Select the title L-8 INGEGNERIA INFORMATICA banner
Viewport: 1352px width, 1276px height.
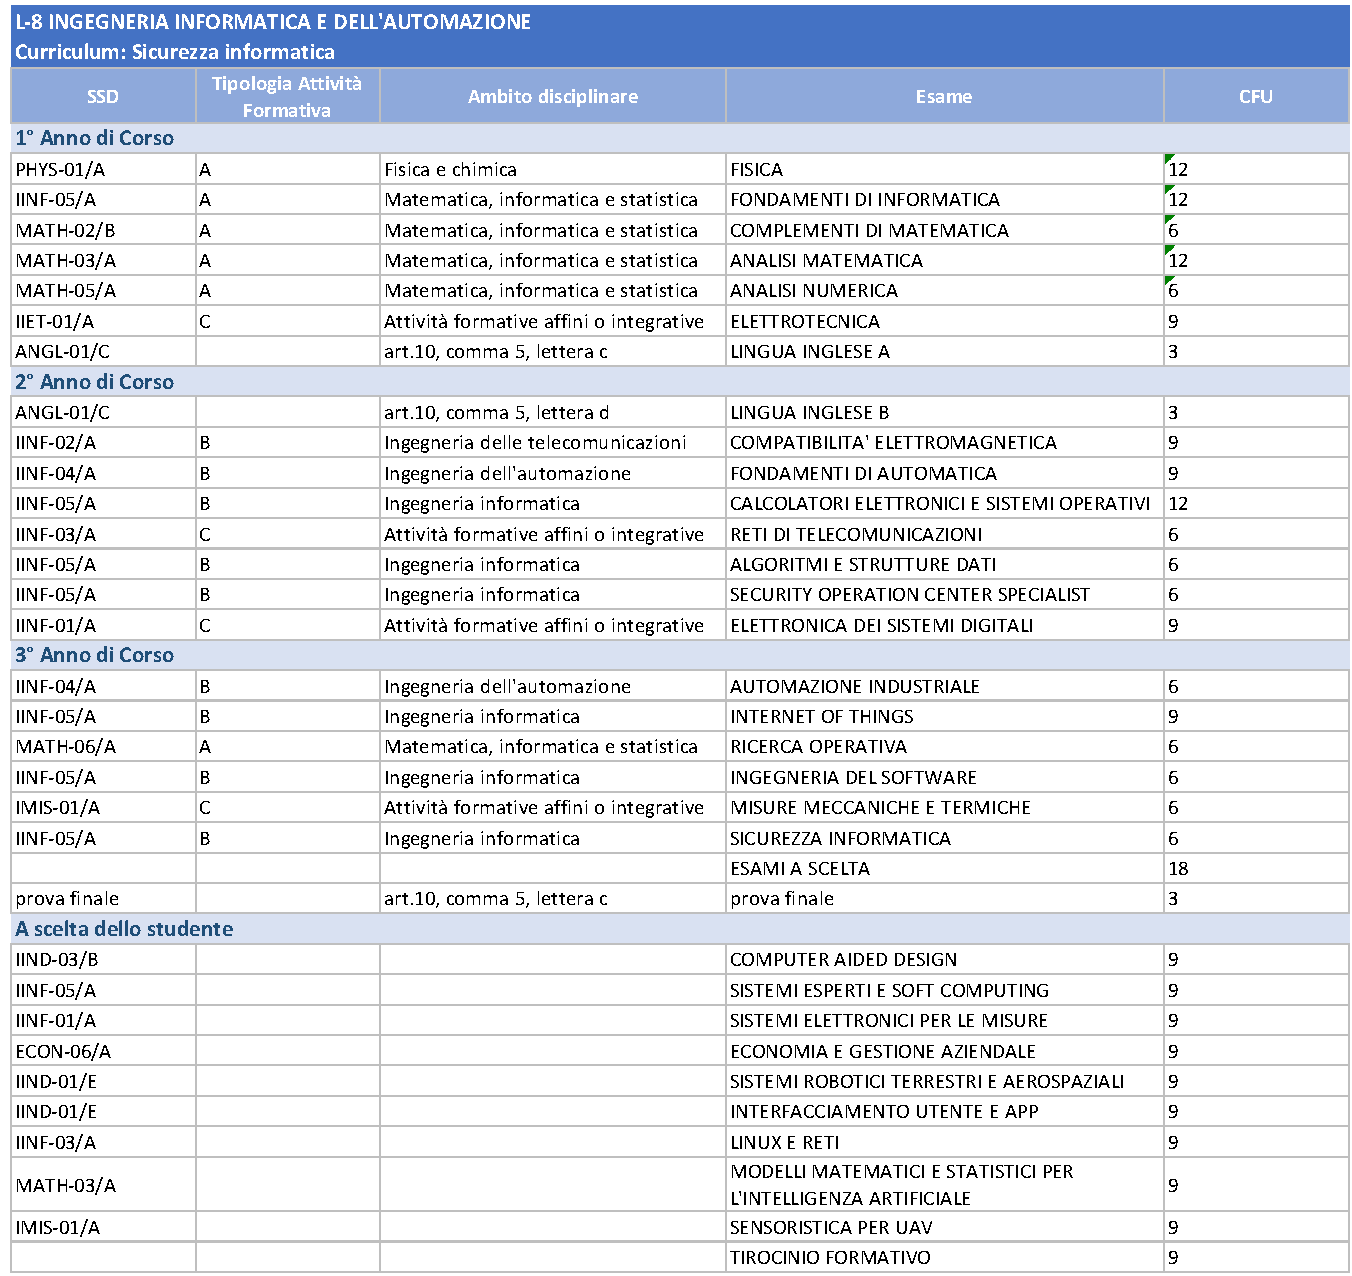680,37
